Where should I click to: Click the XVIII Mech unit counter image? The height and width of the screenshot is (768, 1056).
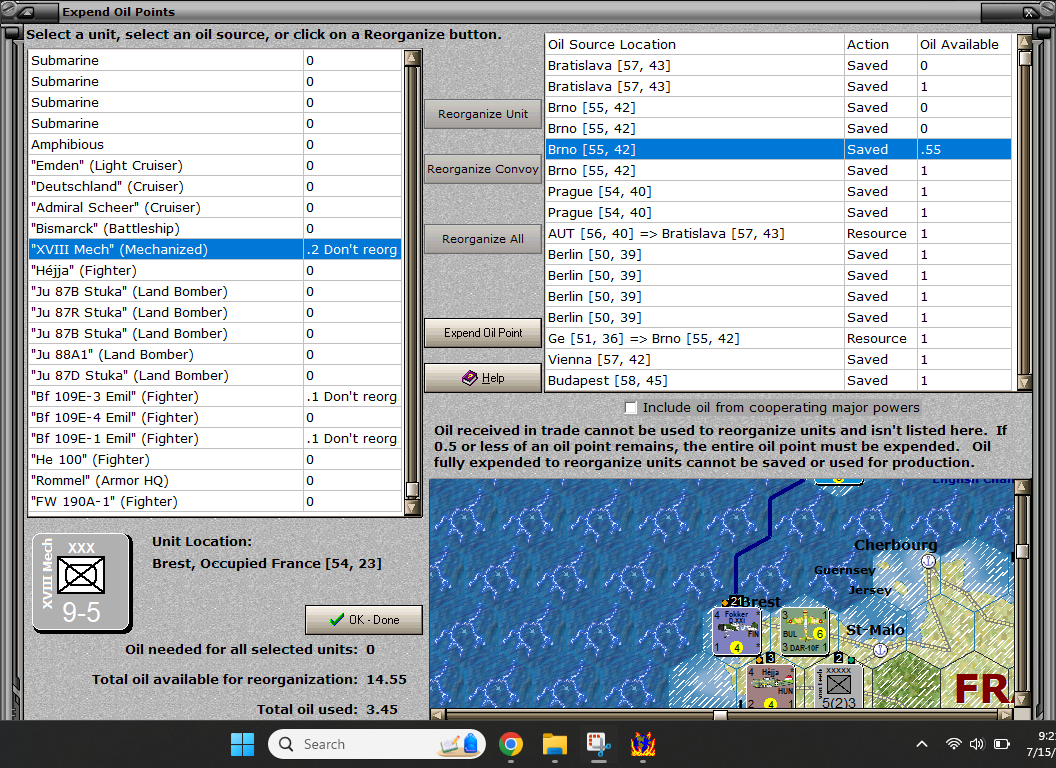point(81,583)
